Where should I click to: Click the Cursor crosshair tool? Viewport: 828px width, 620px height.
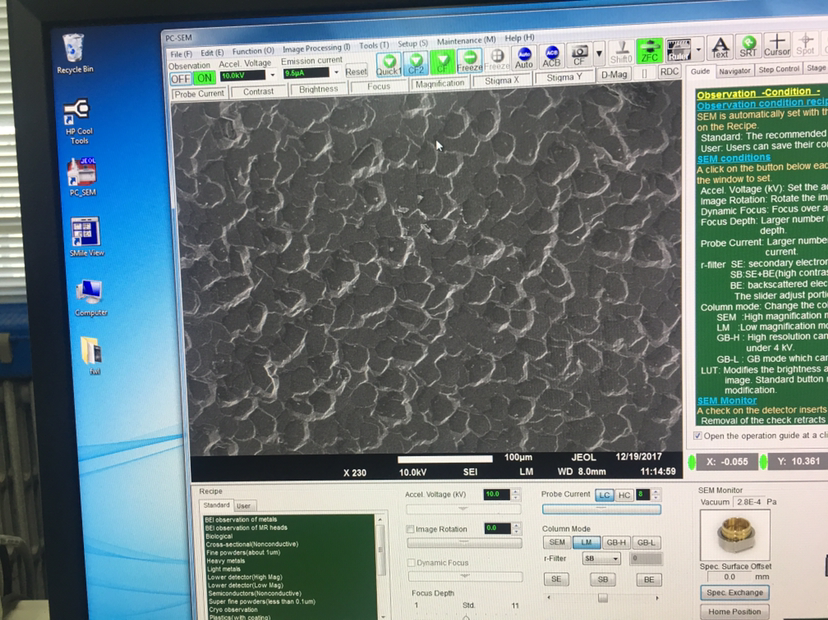pyautogui.click(x=776, y=47)
